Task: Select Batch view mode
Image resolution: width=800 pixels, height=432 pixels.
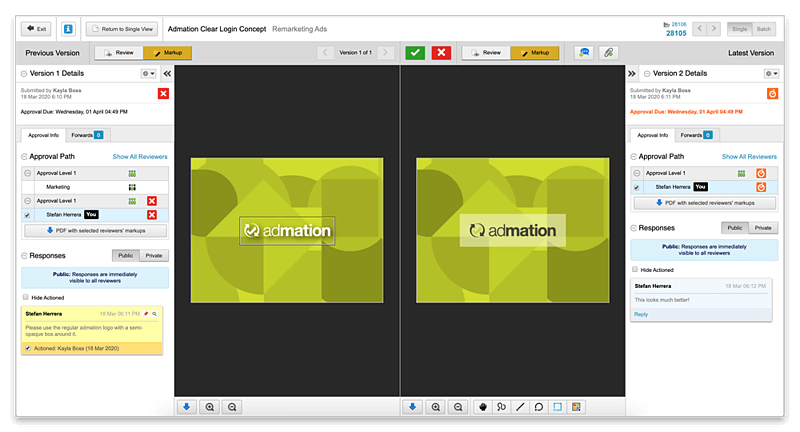Action: (764, 29)
